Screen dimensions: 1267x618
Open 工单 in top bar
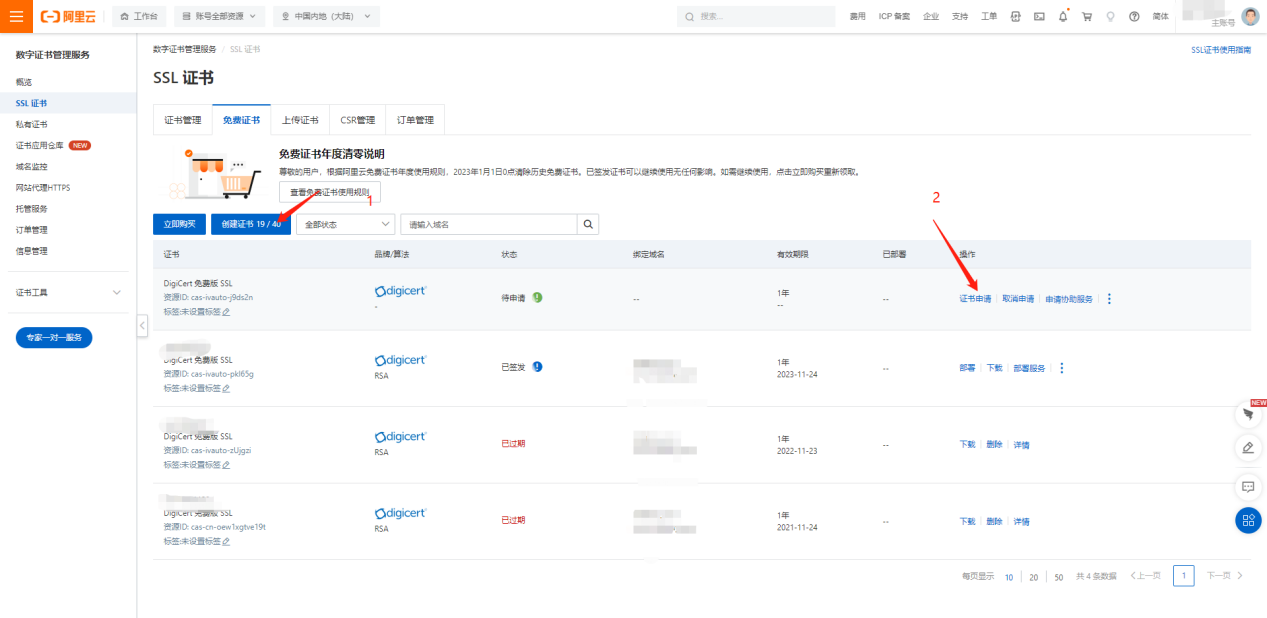[989, 17]
